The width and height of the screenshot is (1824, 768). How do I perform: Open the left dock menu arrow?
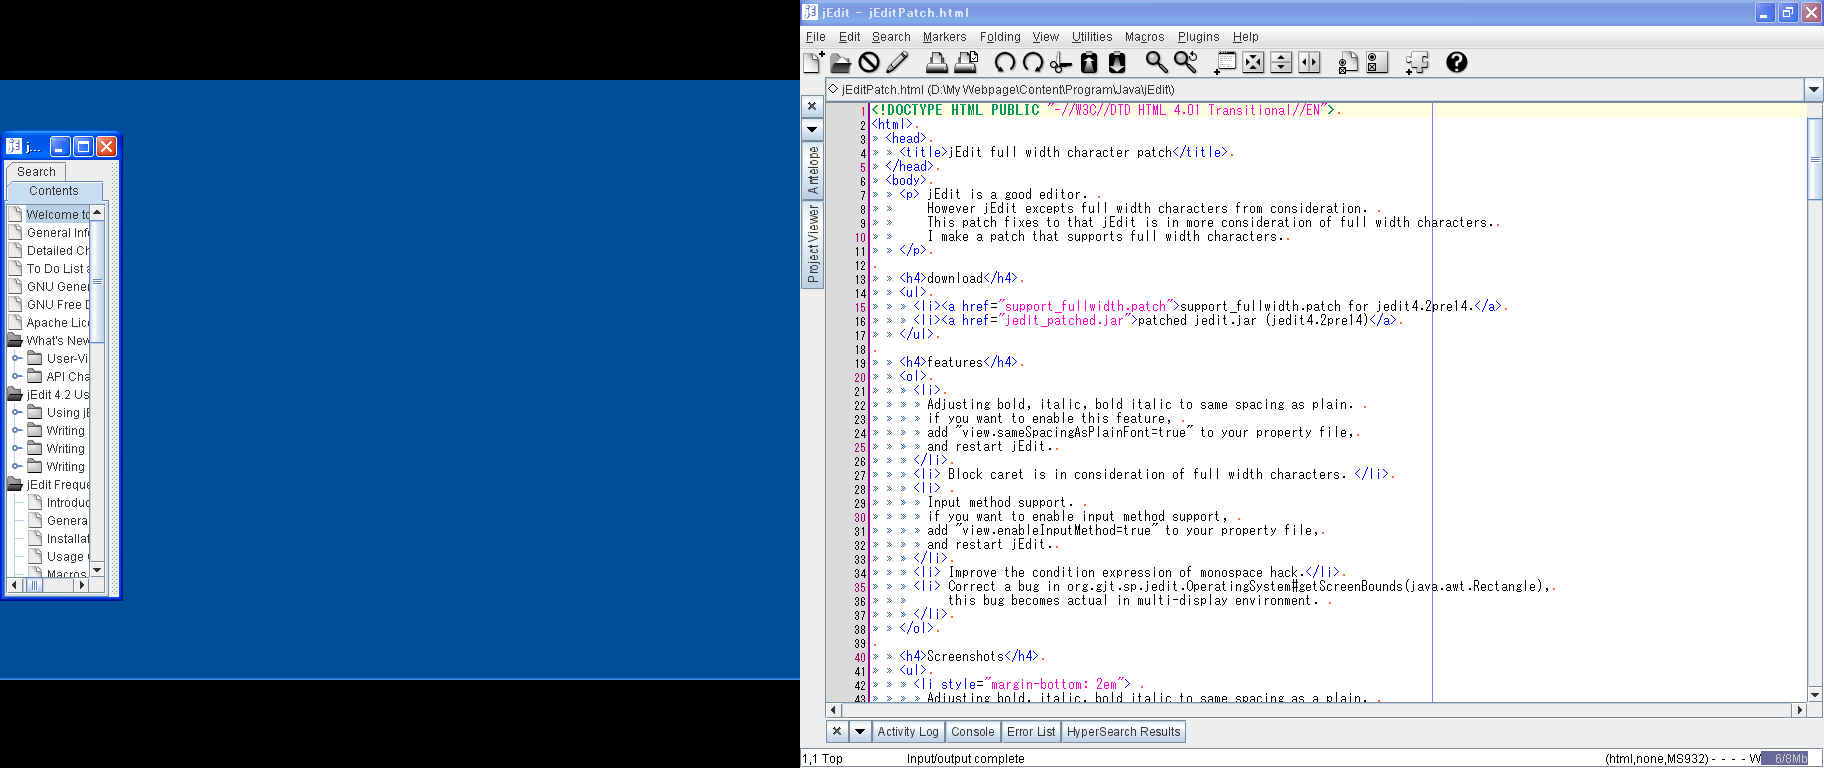point(812,129)
